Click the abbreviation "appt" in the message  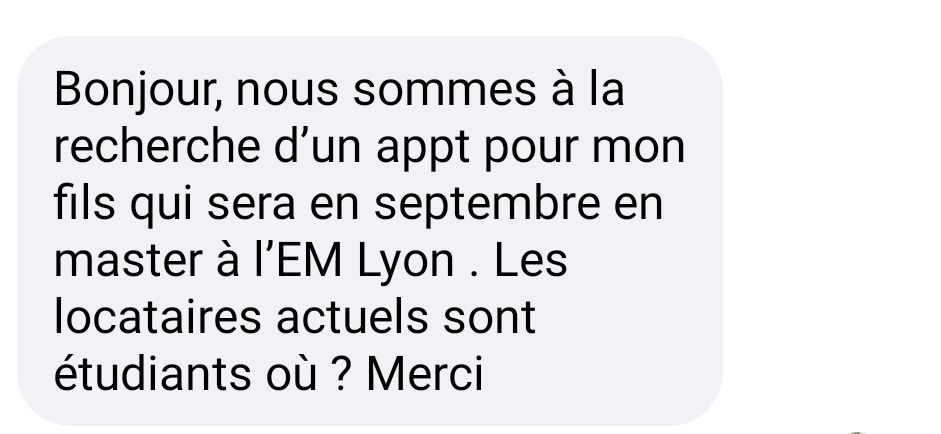(422, 149)
